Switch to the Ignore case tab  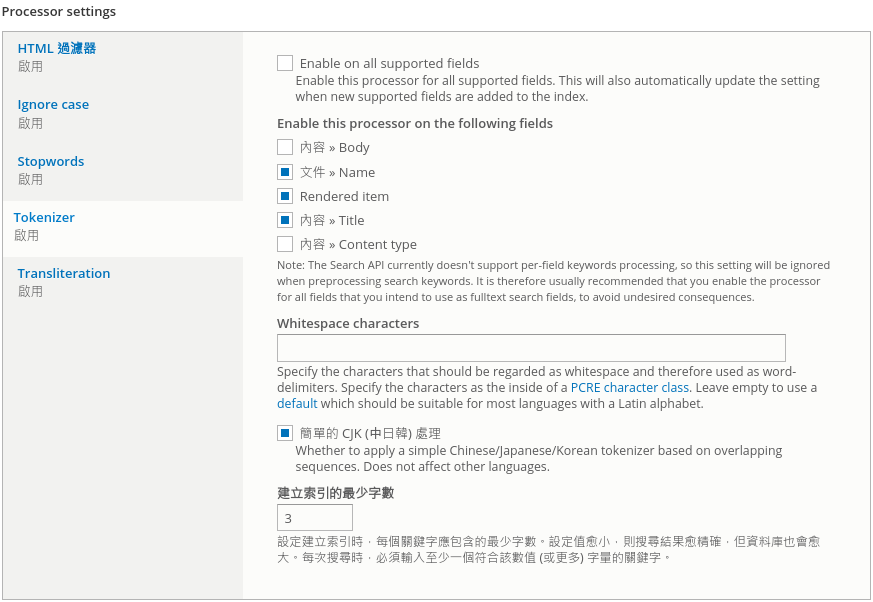point(53,105)
